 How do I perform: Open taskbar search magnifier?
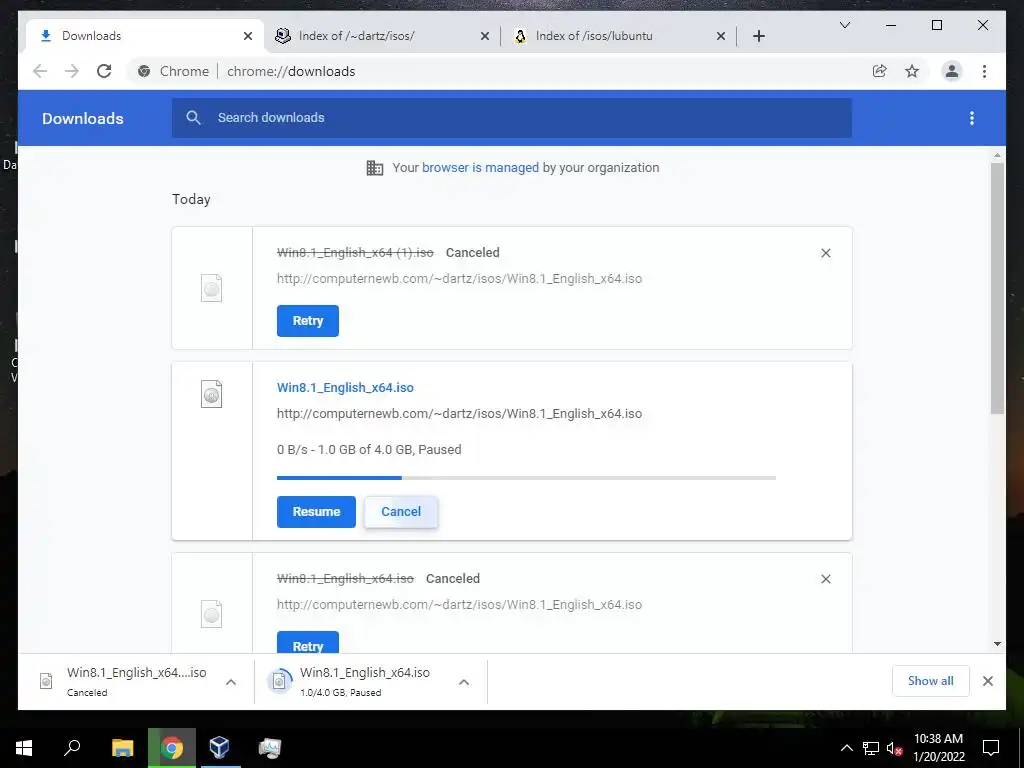point(72,748)
